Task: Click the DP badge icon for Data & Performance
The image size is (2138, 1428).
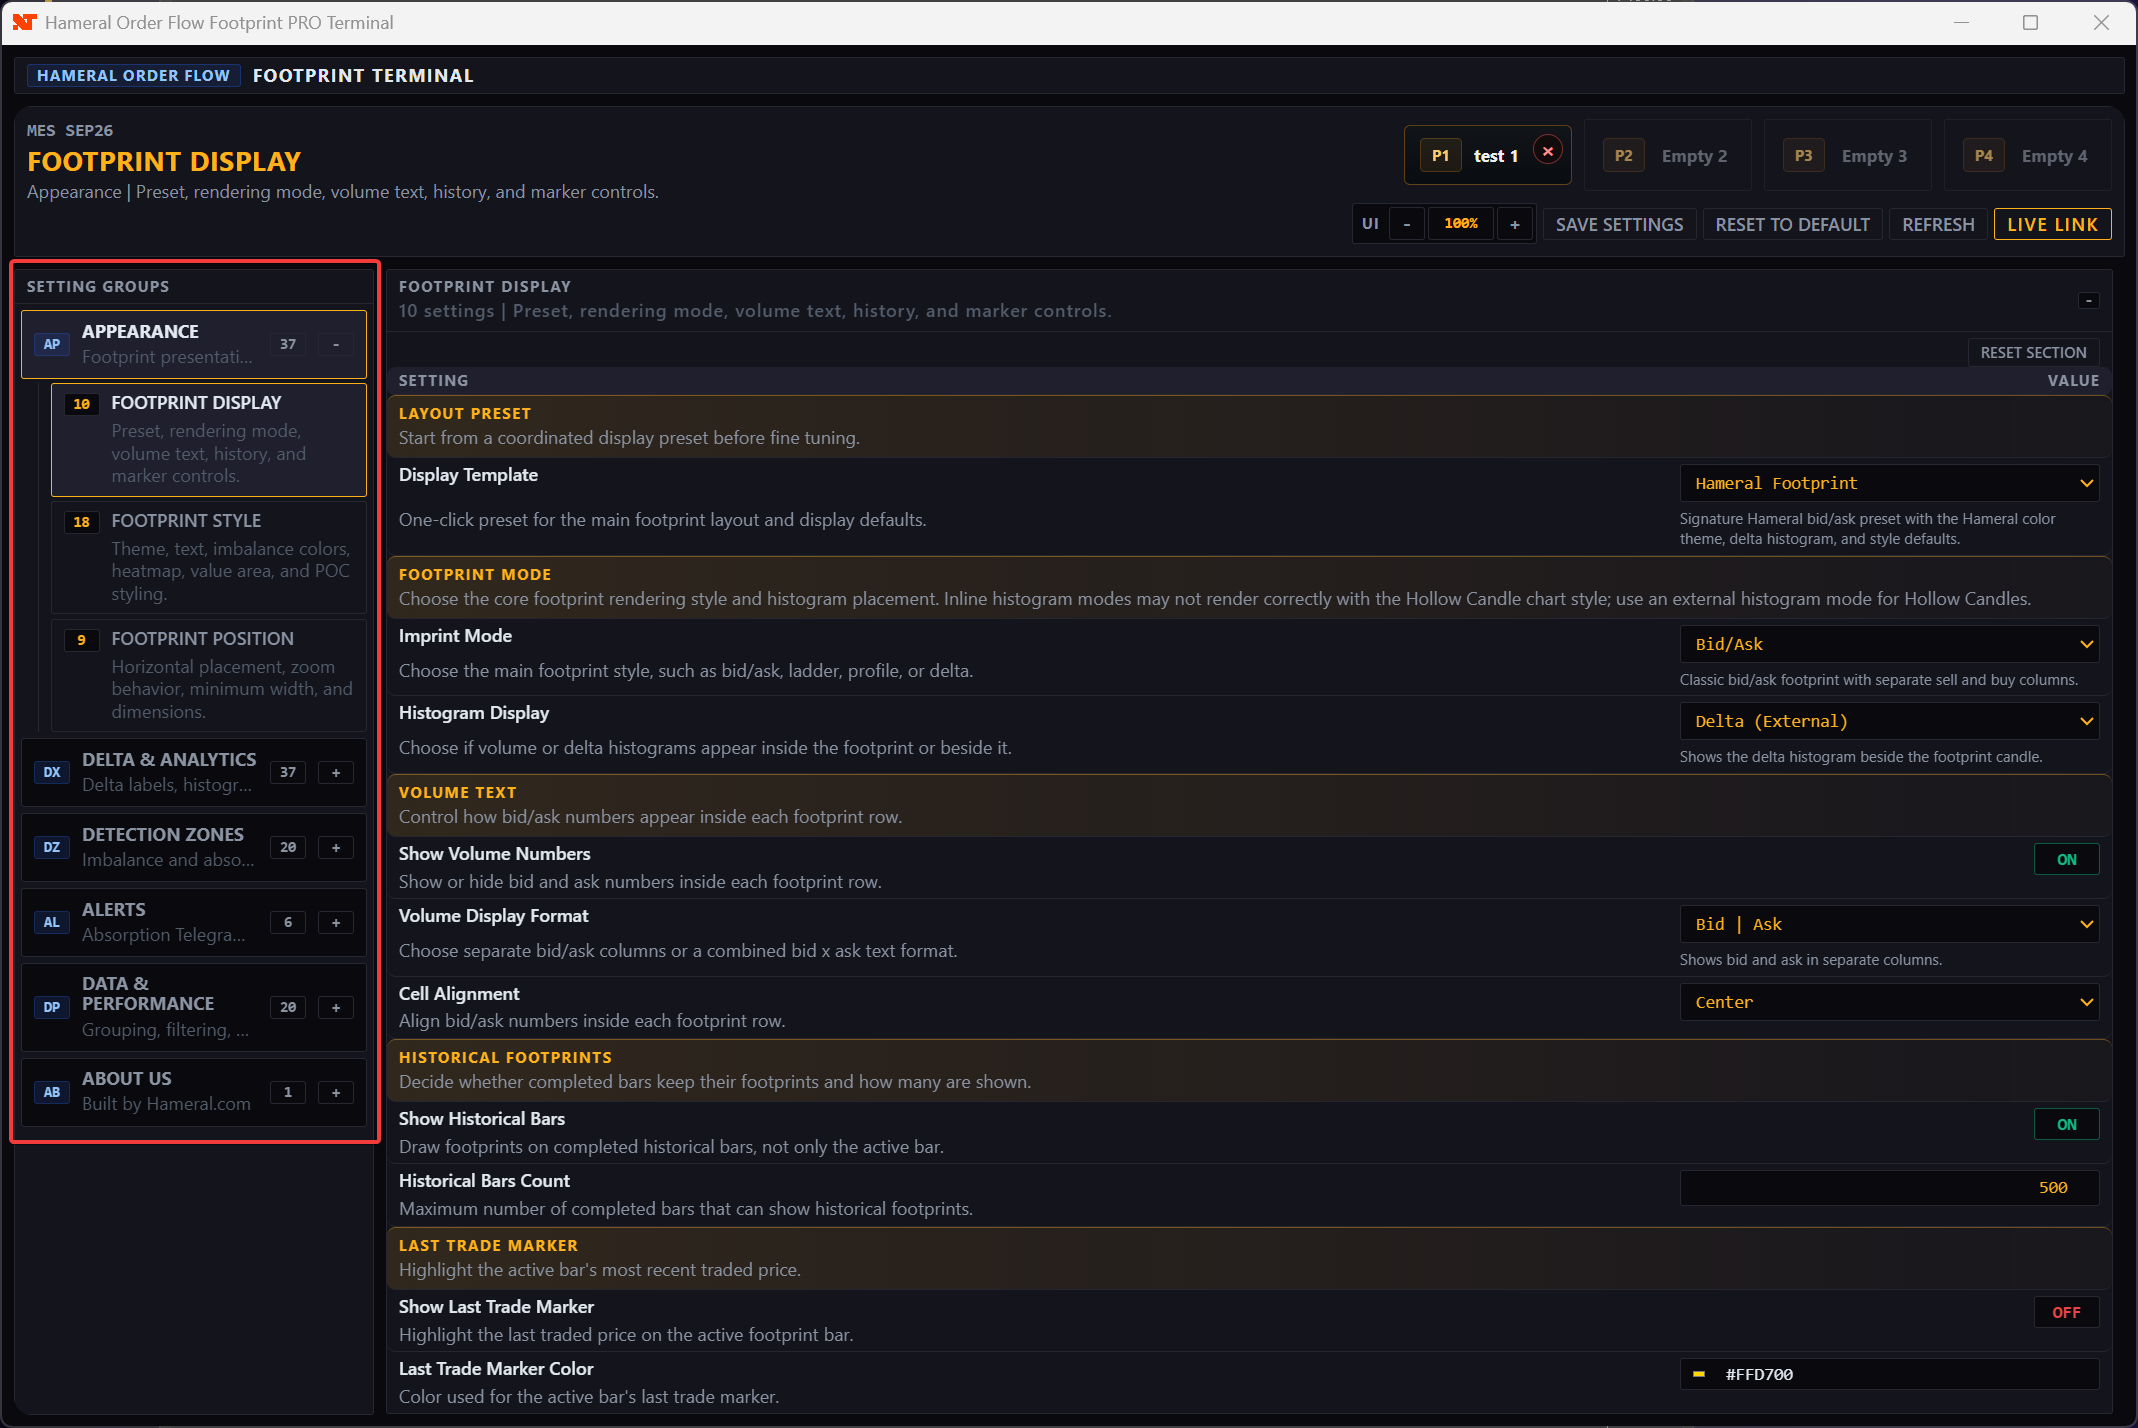Action: pyautogui.click(x=51, y=1007)
